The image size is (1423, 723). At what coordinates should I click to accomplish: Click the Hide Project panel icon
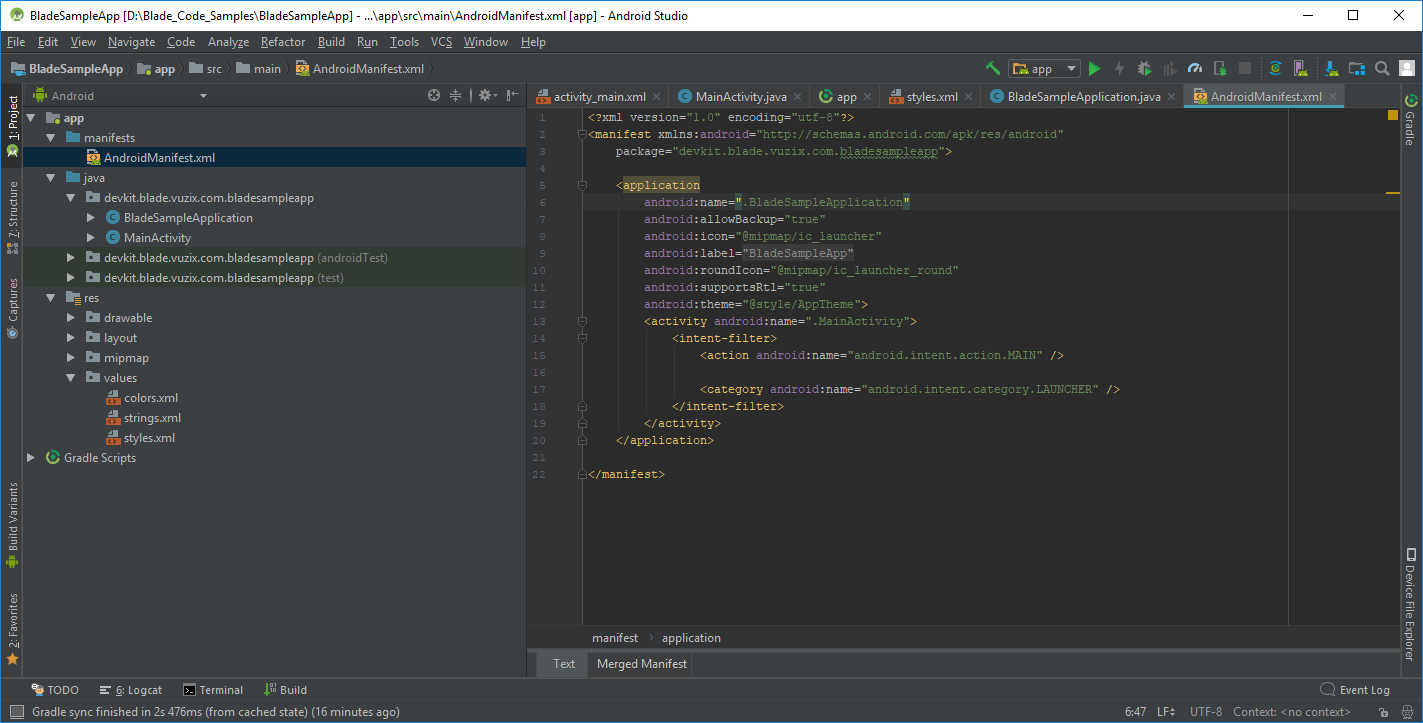tap(512, 95)
